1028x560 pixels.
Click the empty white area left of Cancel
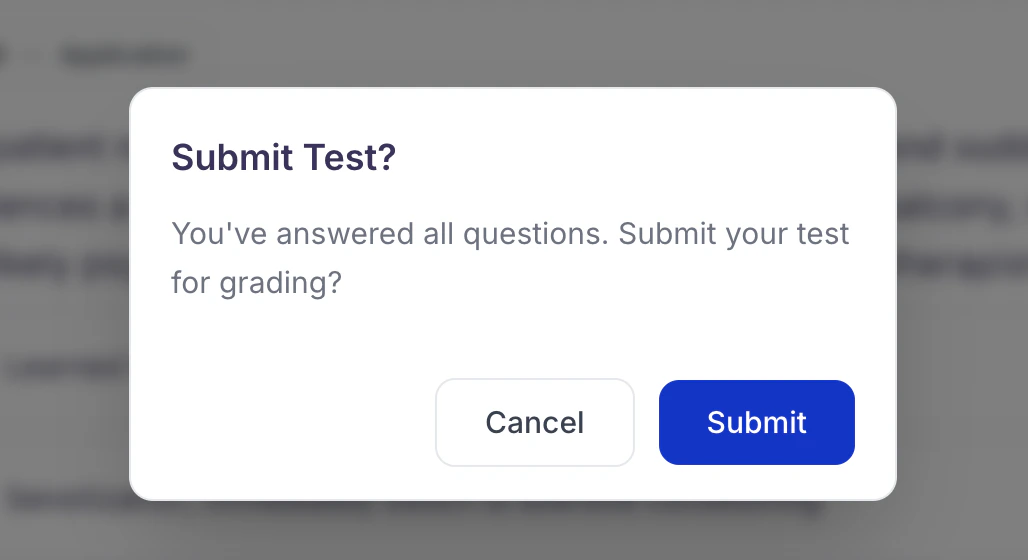(x=282, y=422)
